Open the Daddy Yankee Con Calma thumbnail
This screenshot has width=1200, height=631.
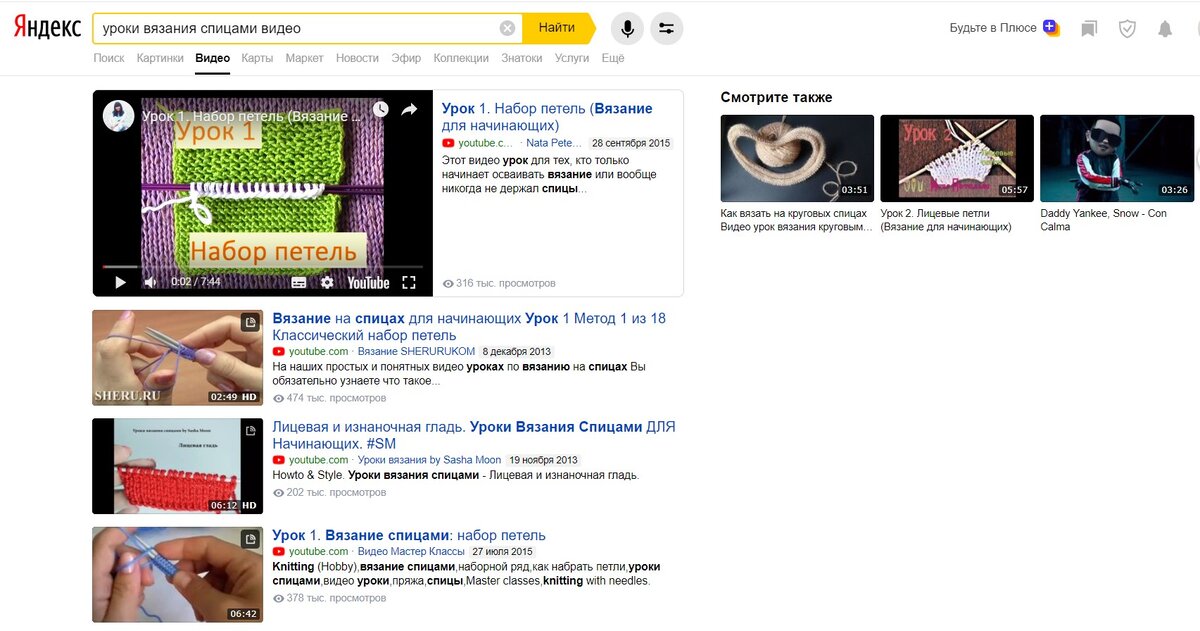1117,158
